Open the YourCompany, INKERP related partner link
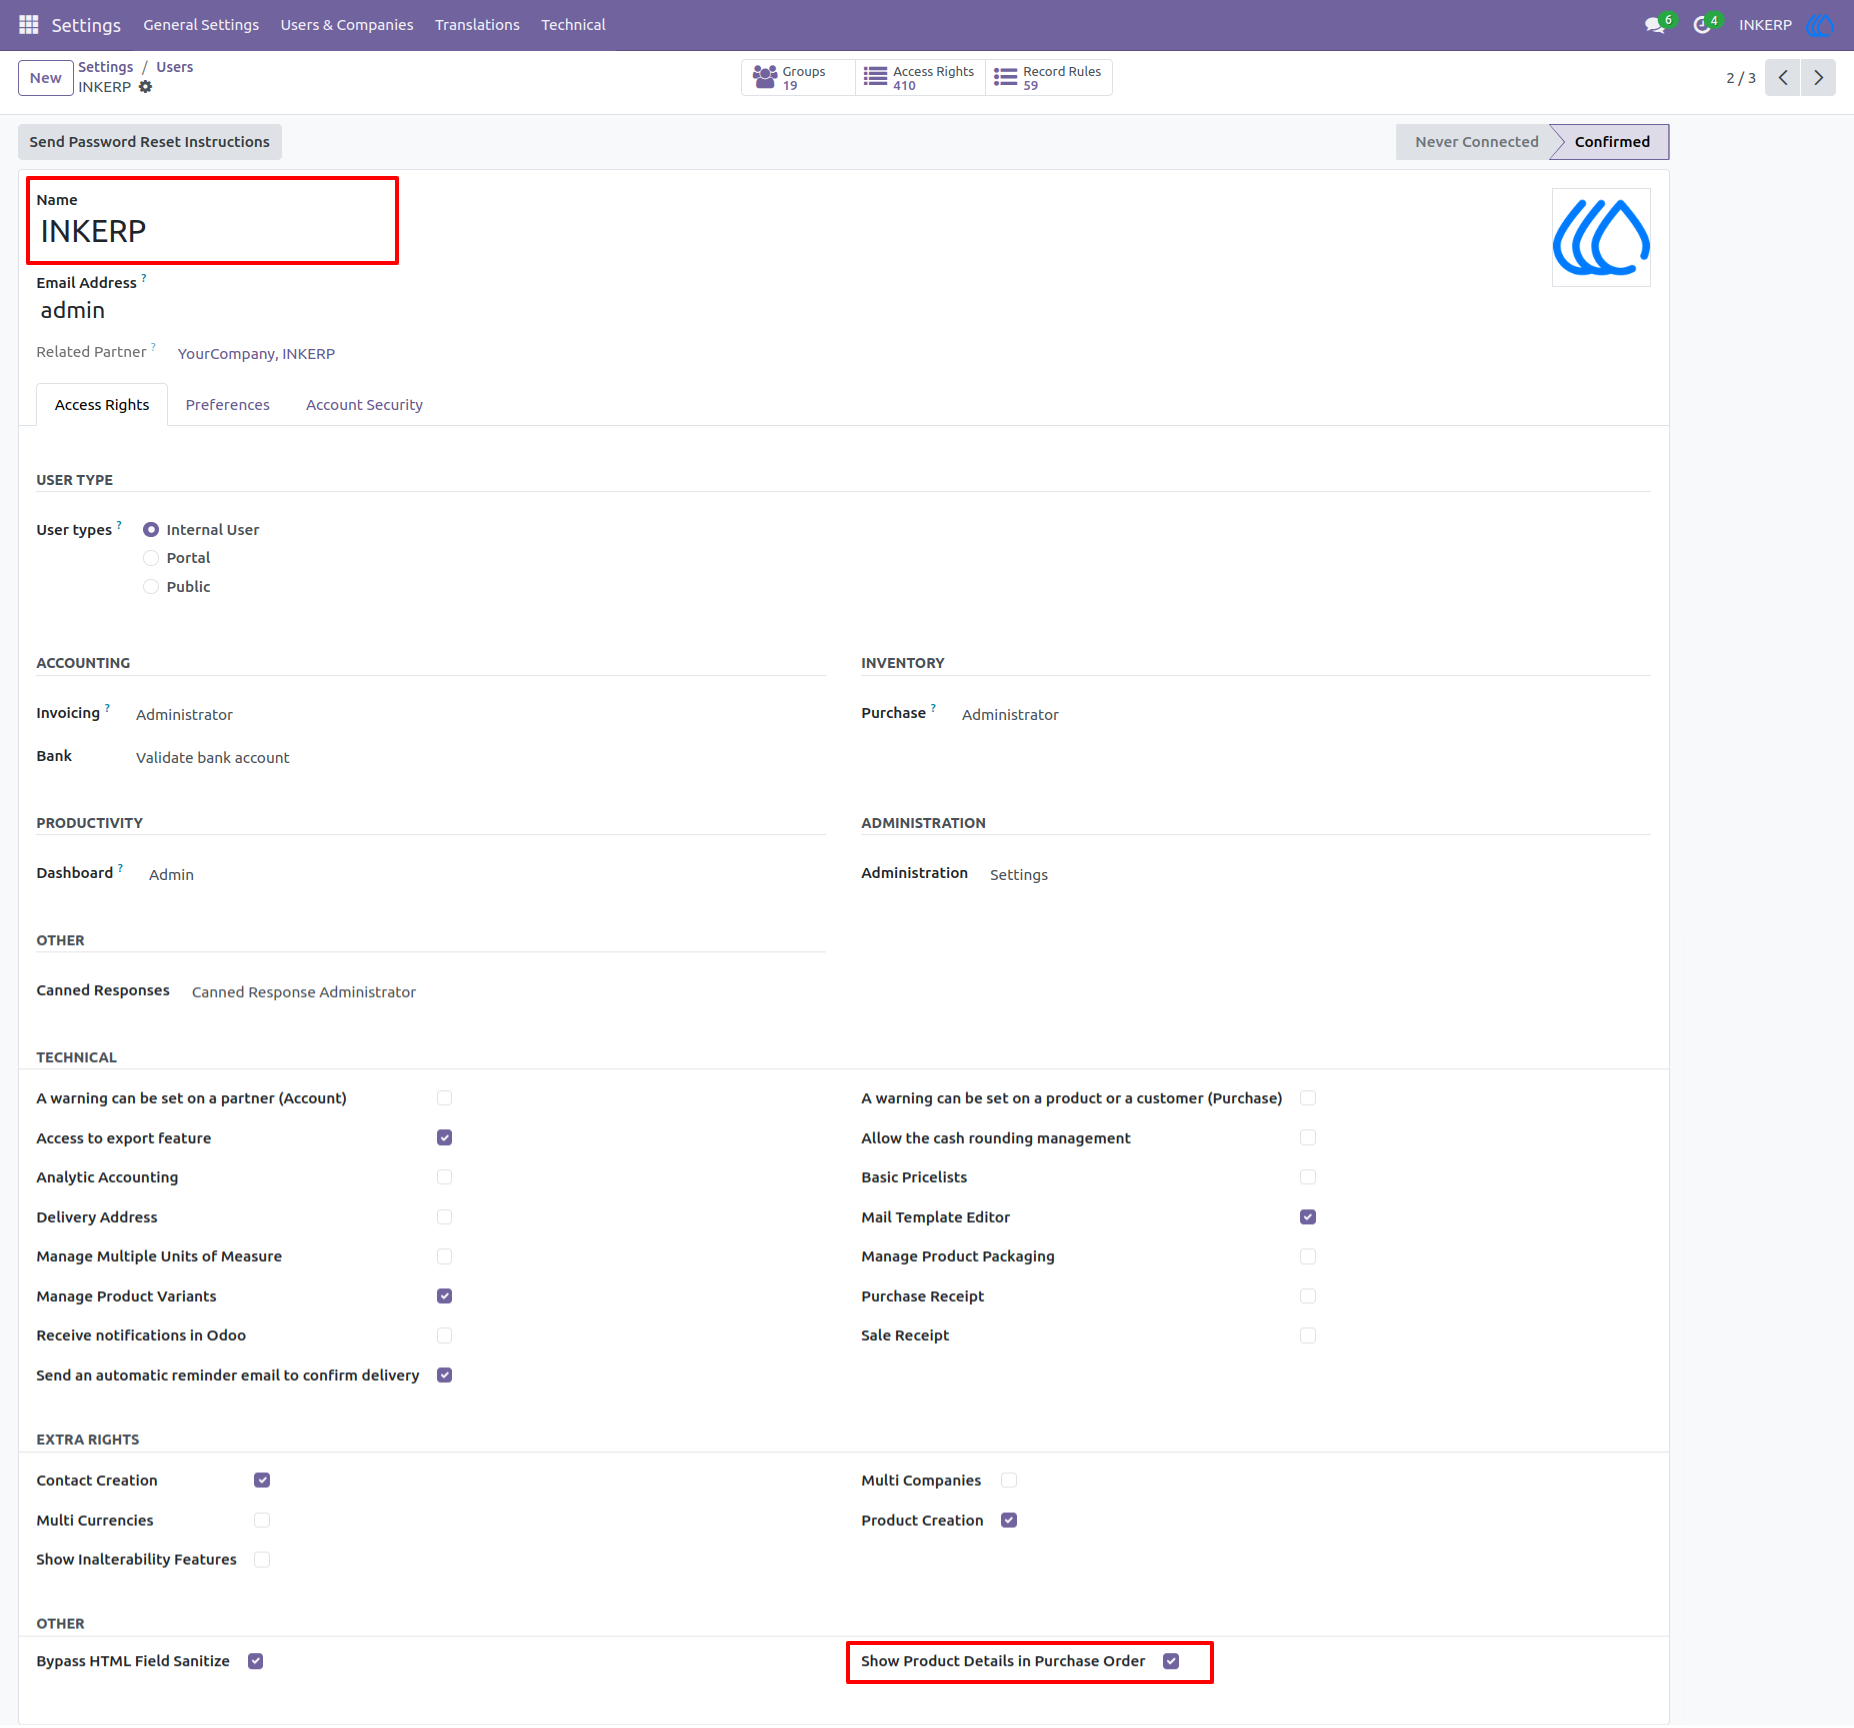 [256, 354]
